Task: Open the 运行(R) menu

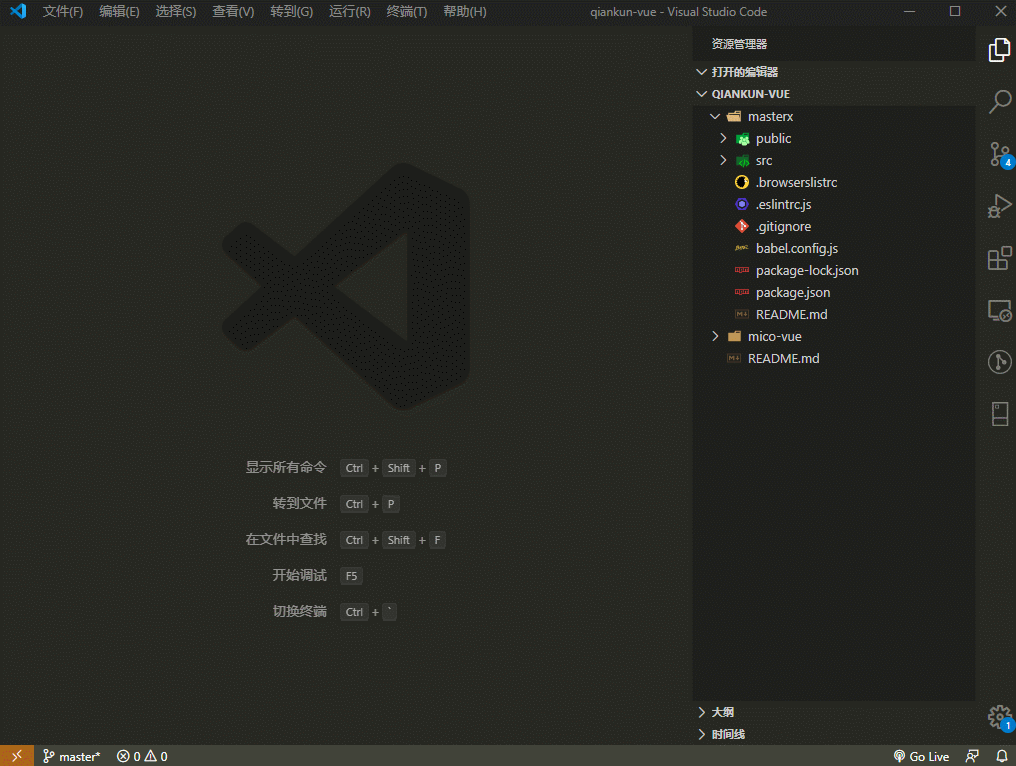Action: tap(349, 12)
